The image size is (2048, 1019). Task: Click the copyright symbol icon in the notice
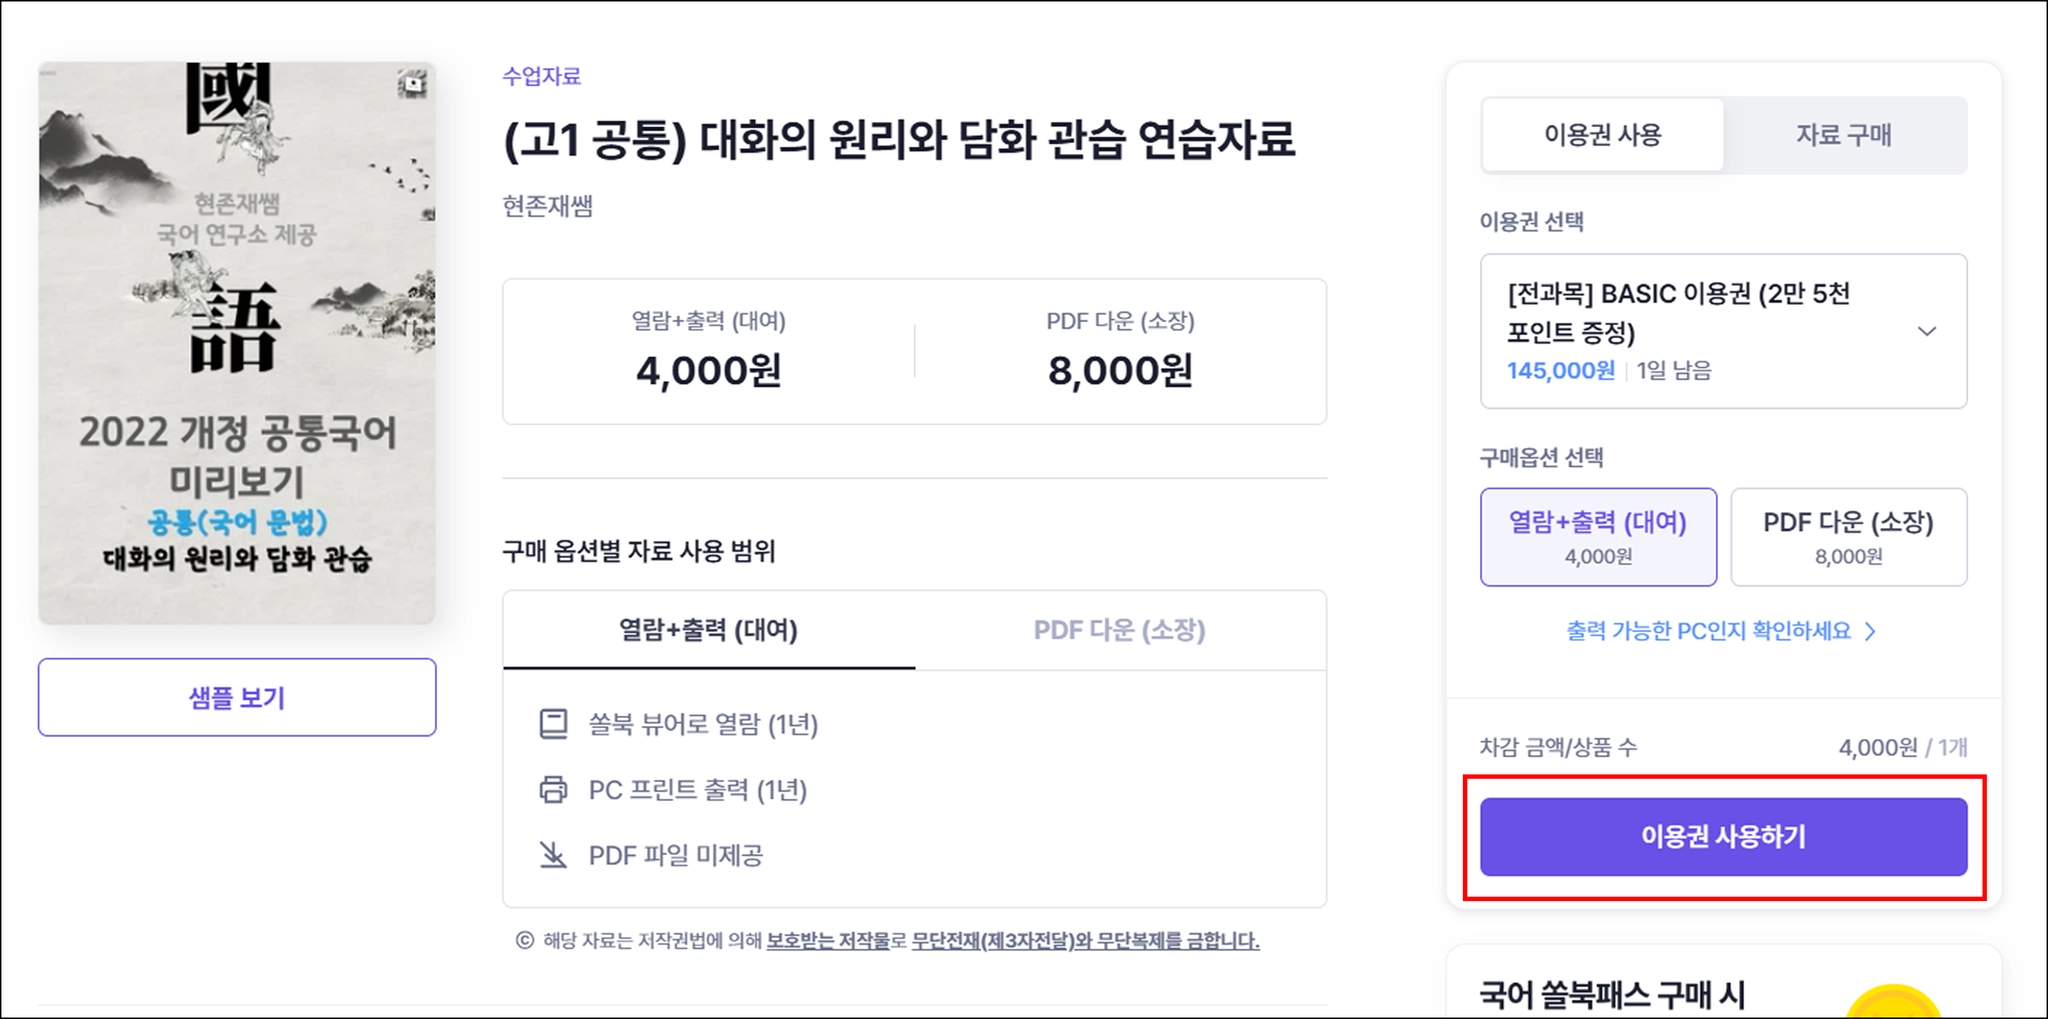point(524,940)
